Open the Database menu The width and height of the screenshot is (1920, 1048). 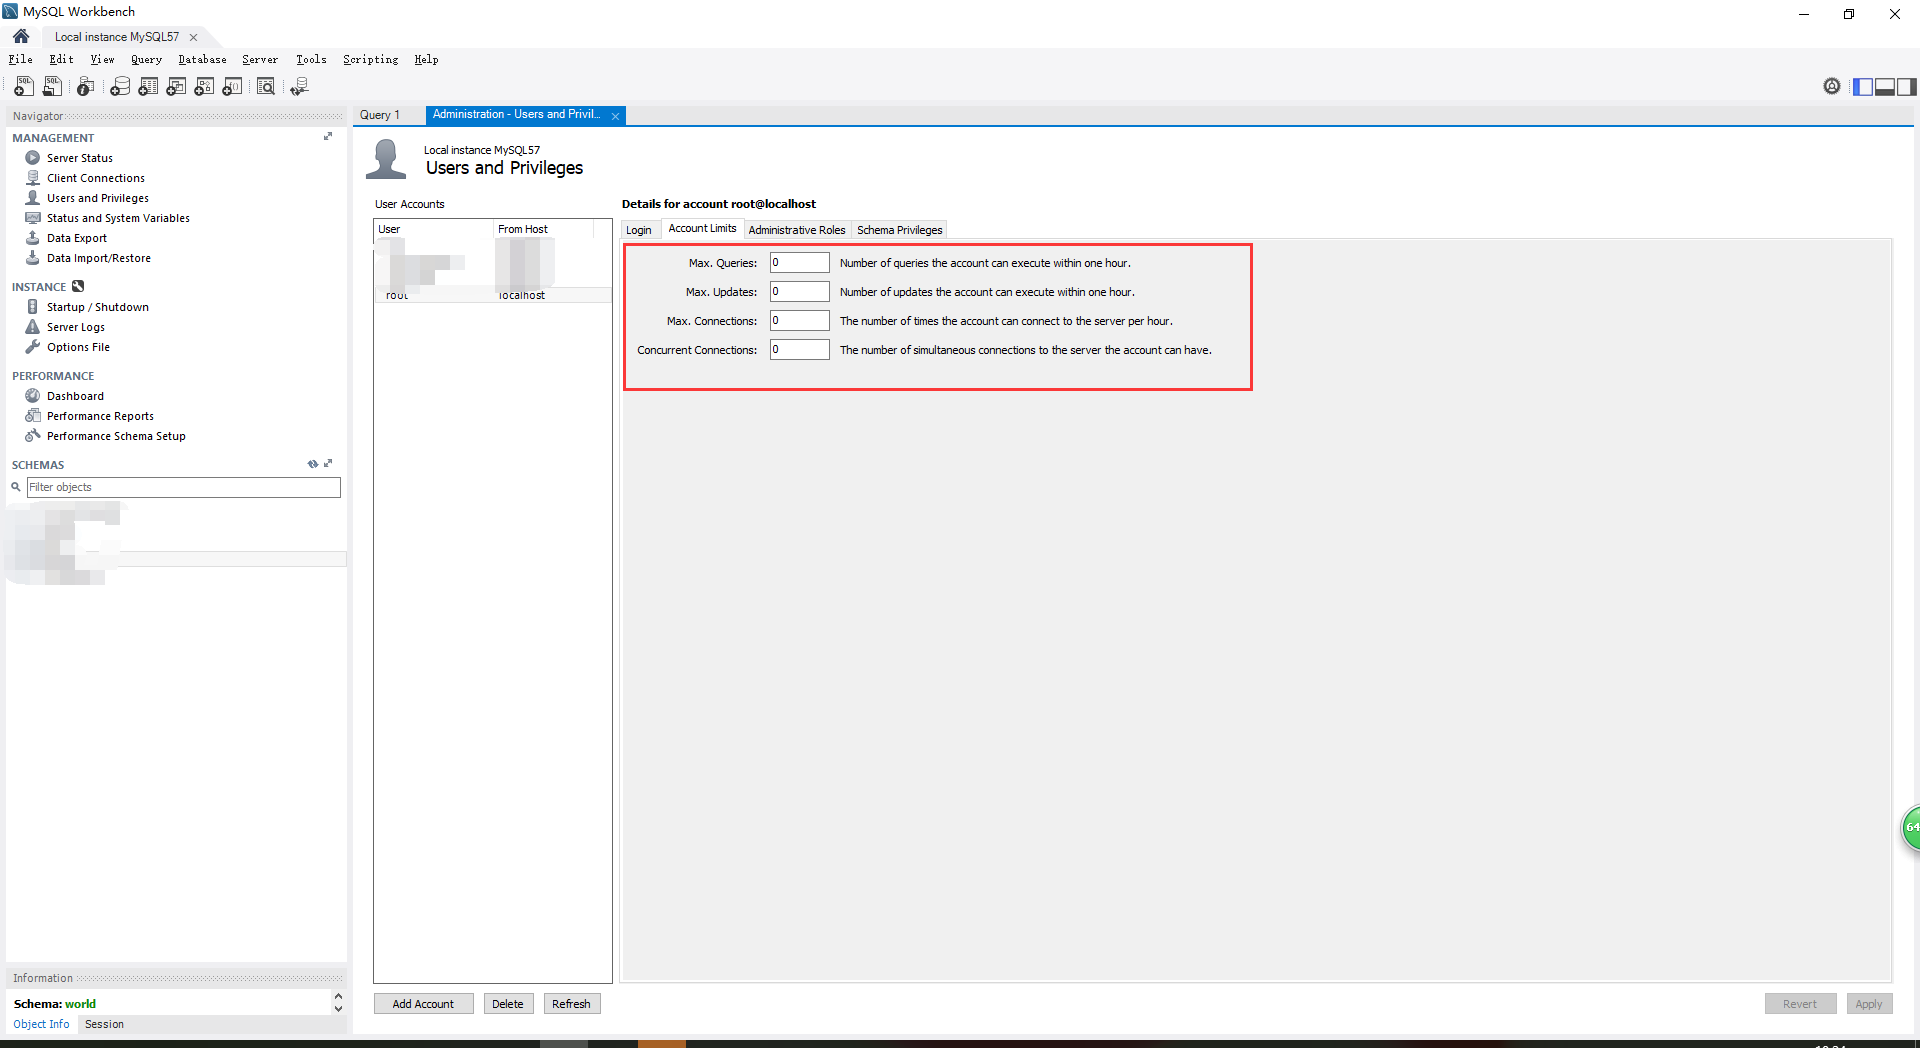click(202, 59)
